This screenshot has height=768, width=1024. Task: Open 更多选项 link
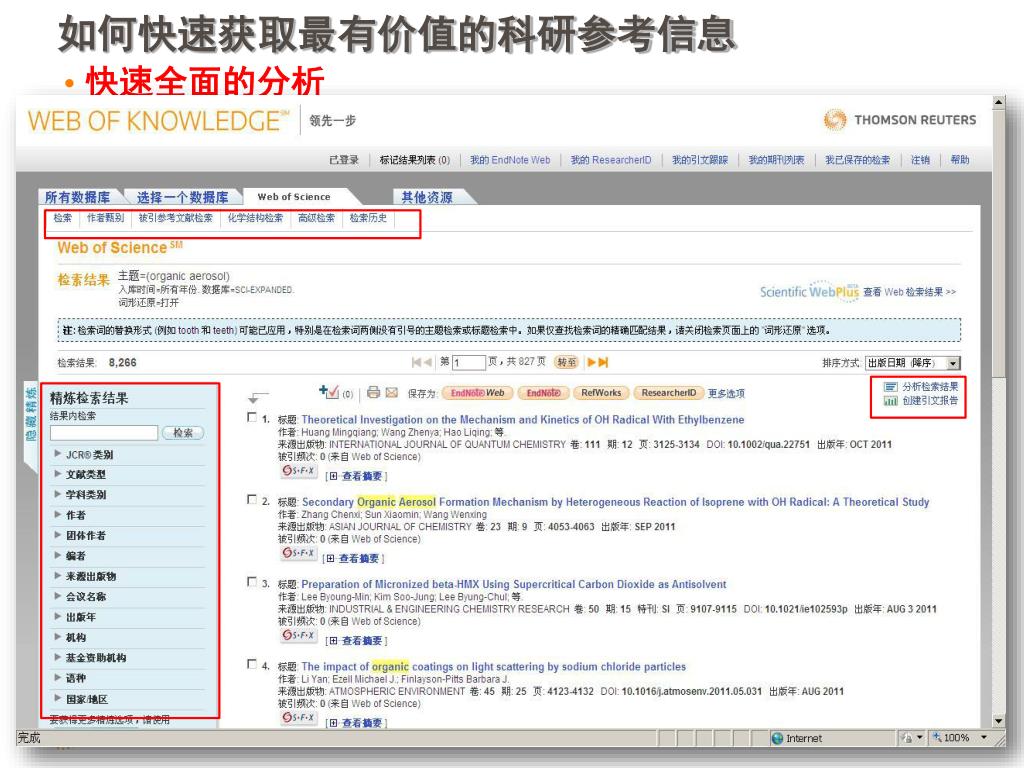(x=726, y=393)
